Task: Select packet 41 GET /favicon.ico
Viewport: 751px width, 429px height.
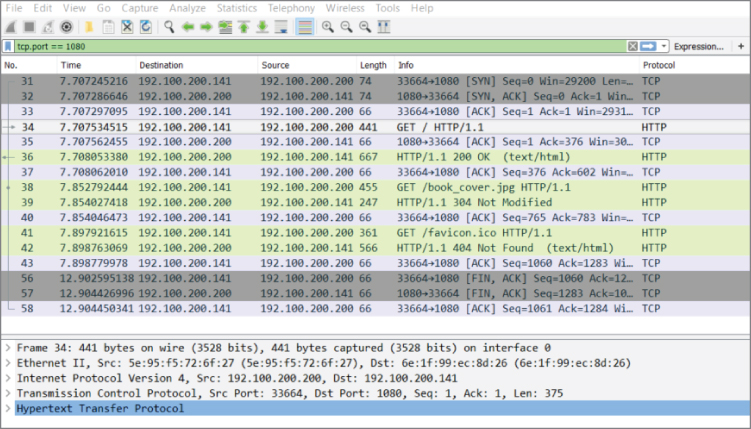Action: [376, 233]
